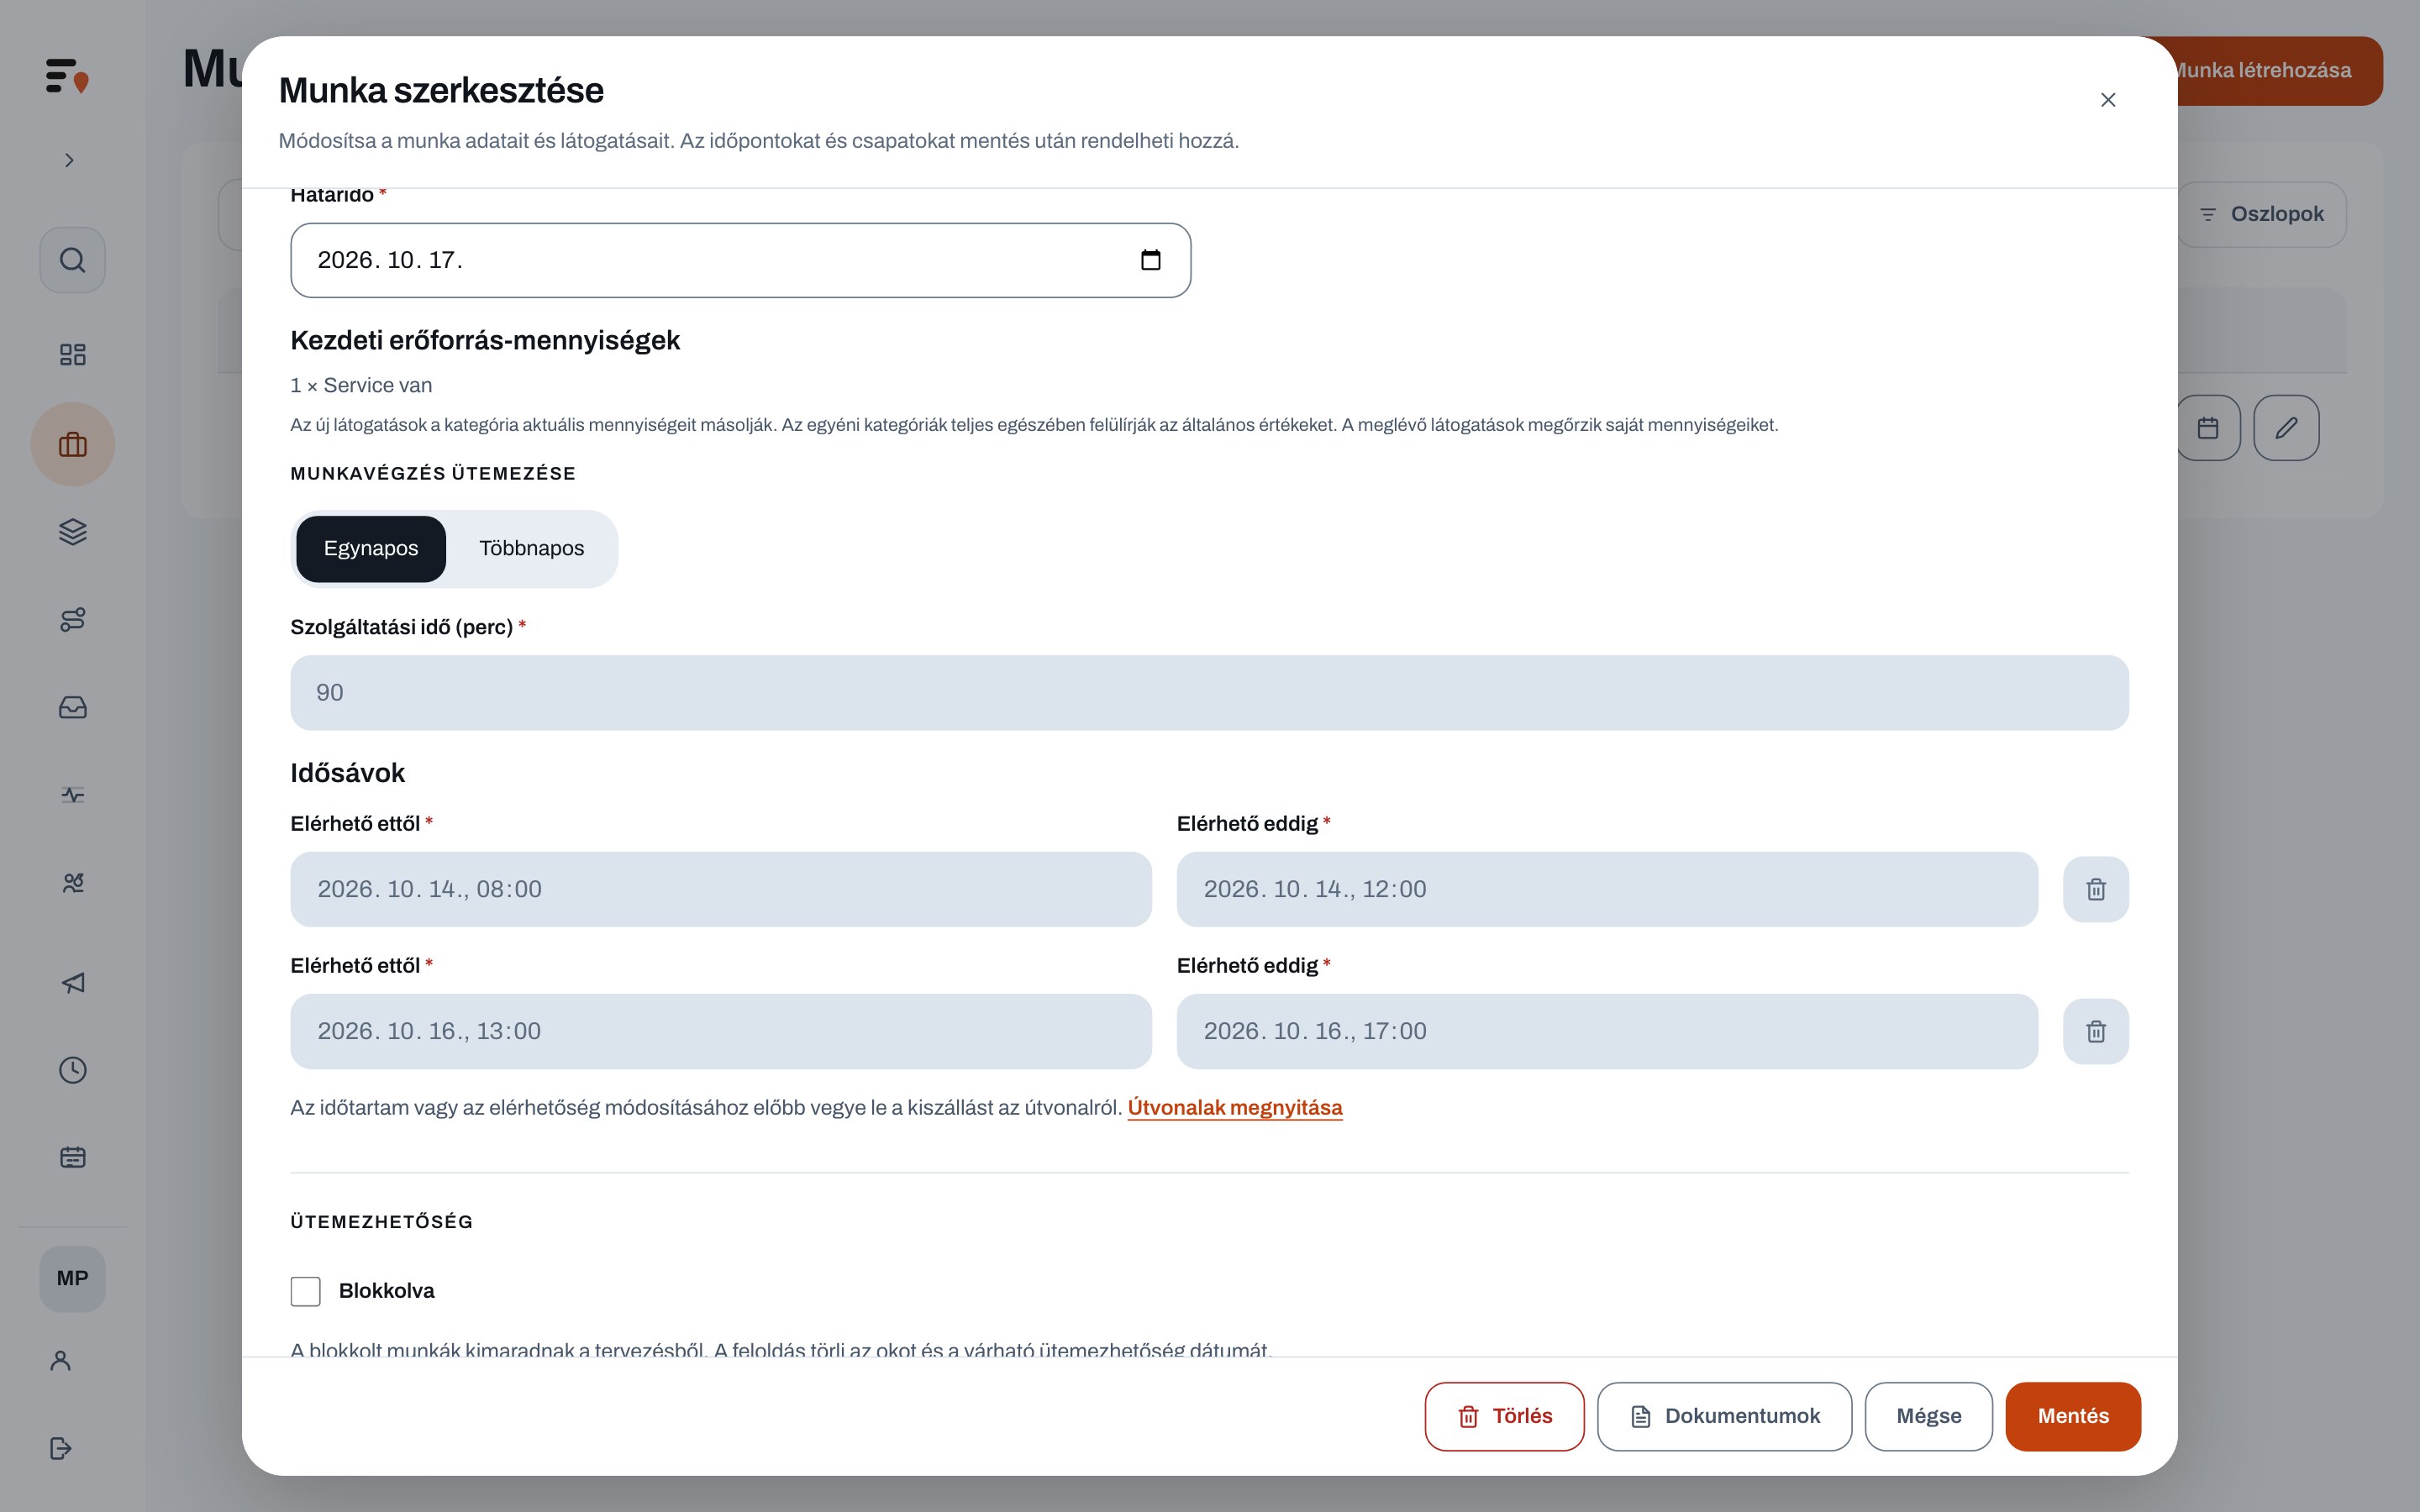Open the routes icon in the sidebar
Viewport: 2420px width, 1512px height.
click(x=72, y=619)
